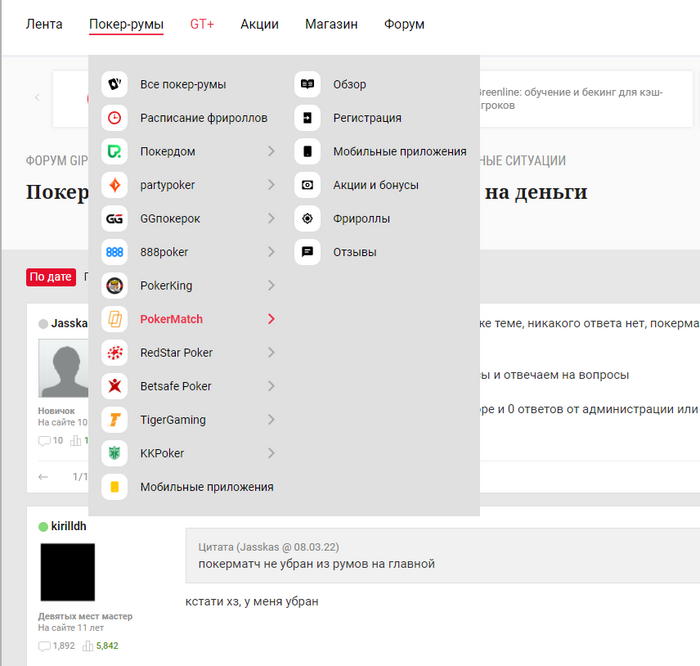700x666 pixels.
Task: Select the GGпокерок menu label
Action: pos(170,219)
